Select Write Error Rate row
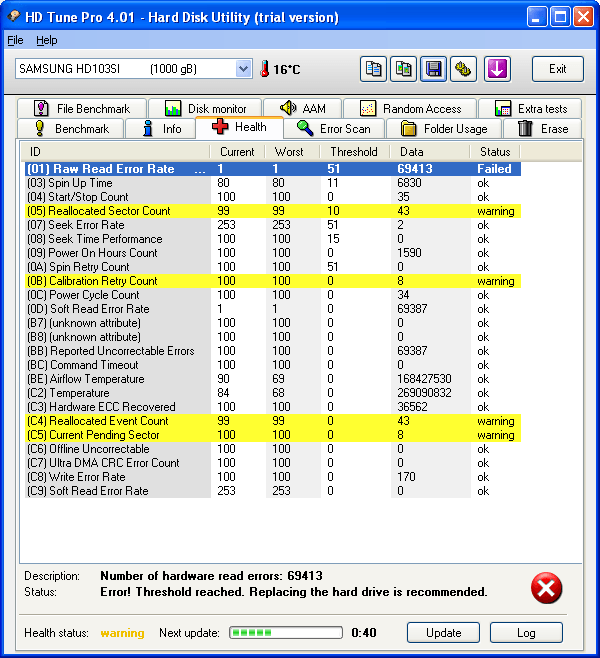The image size is (600, 658). pos(273,477)
